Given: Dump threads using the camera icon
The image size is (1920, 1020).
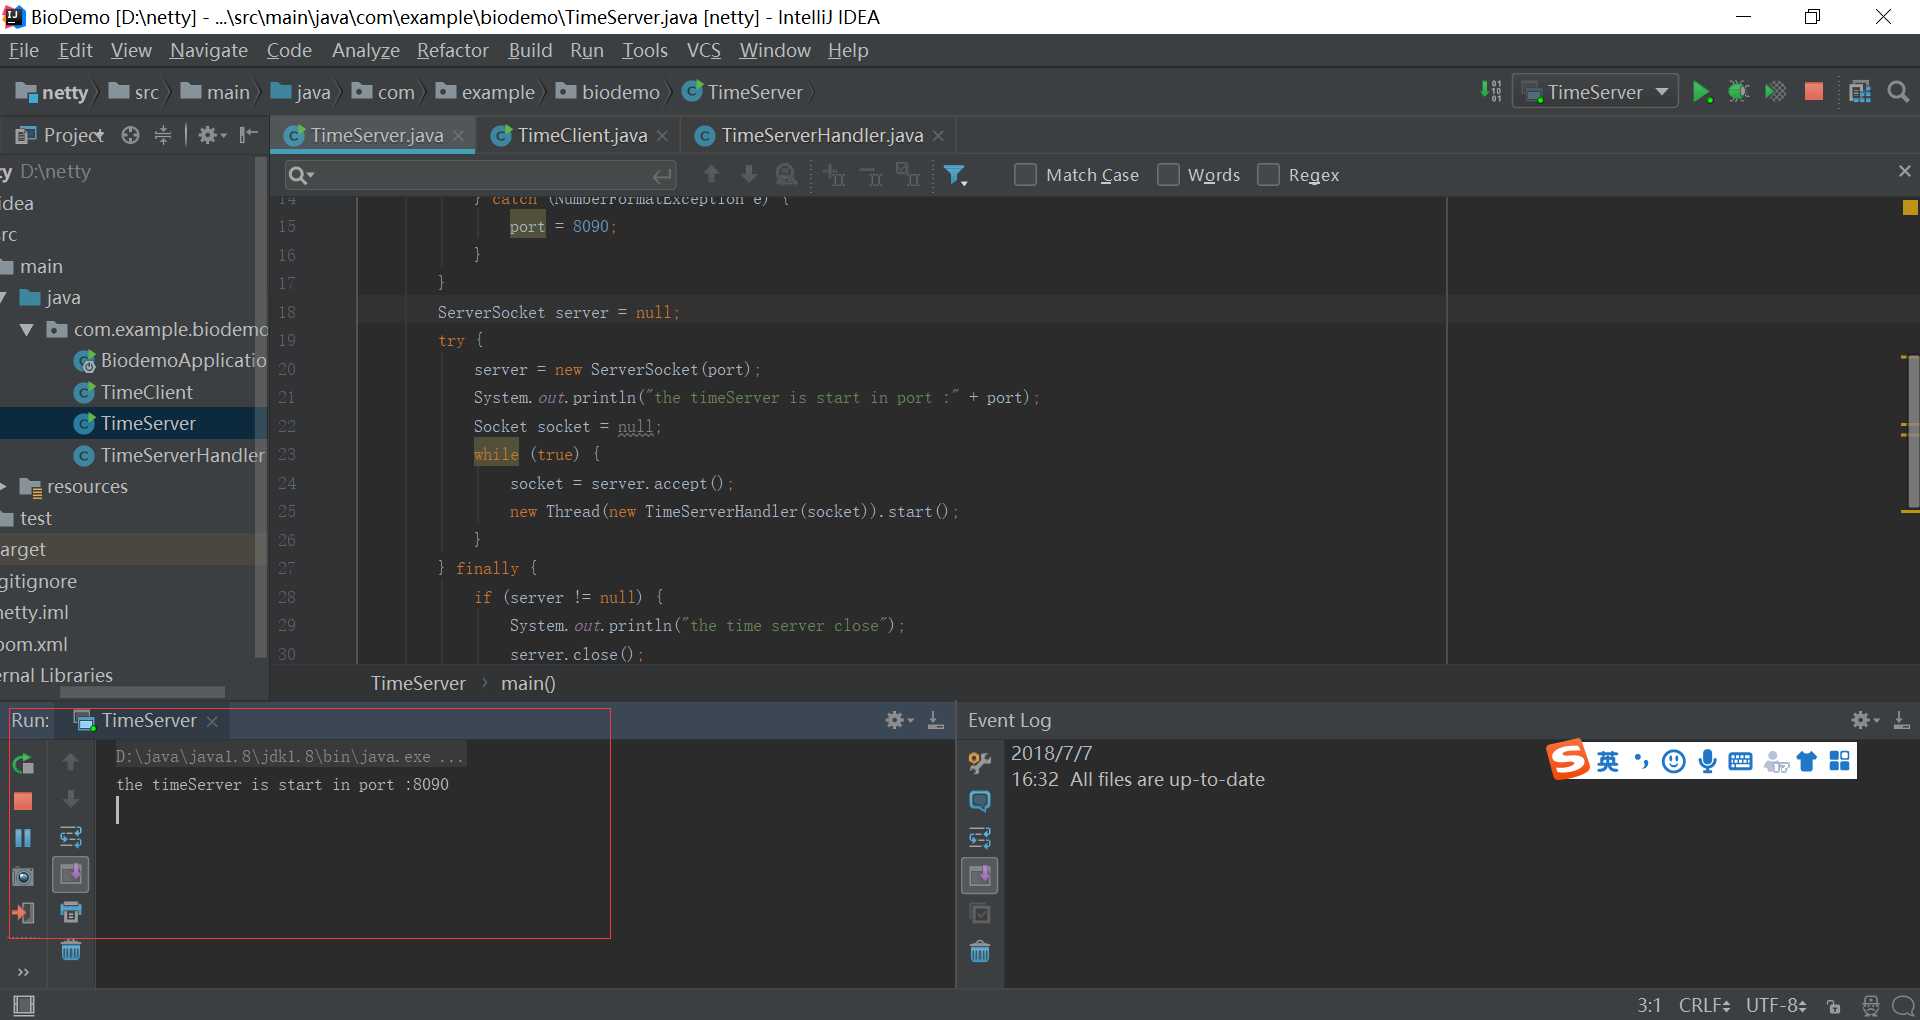Looking at the screenshot, I should (23, 876).
